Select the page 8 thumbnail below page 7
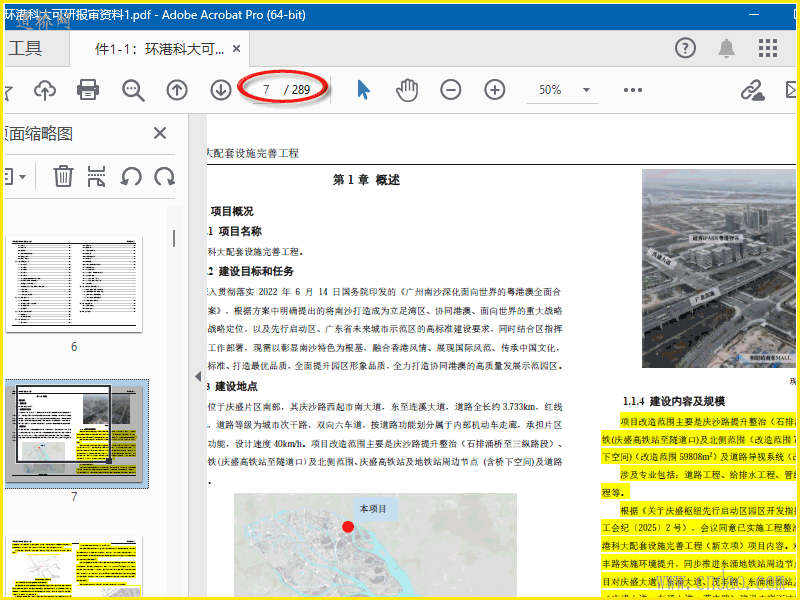Screen dimensions: 800x600 click(74, 566)
